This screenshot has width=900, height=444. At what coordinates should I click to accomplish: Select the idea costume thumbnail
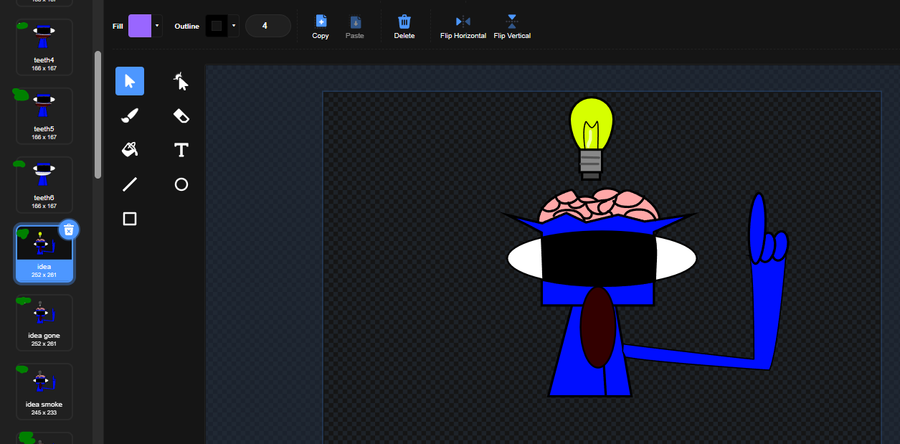(x=44, y=254)
